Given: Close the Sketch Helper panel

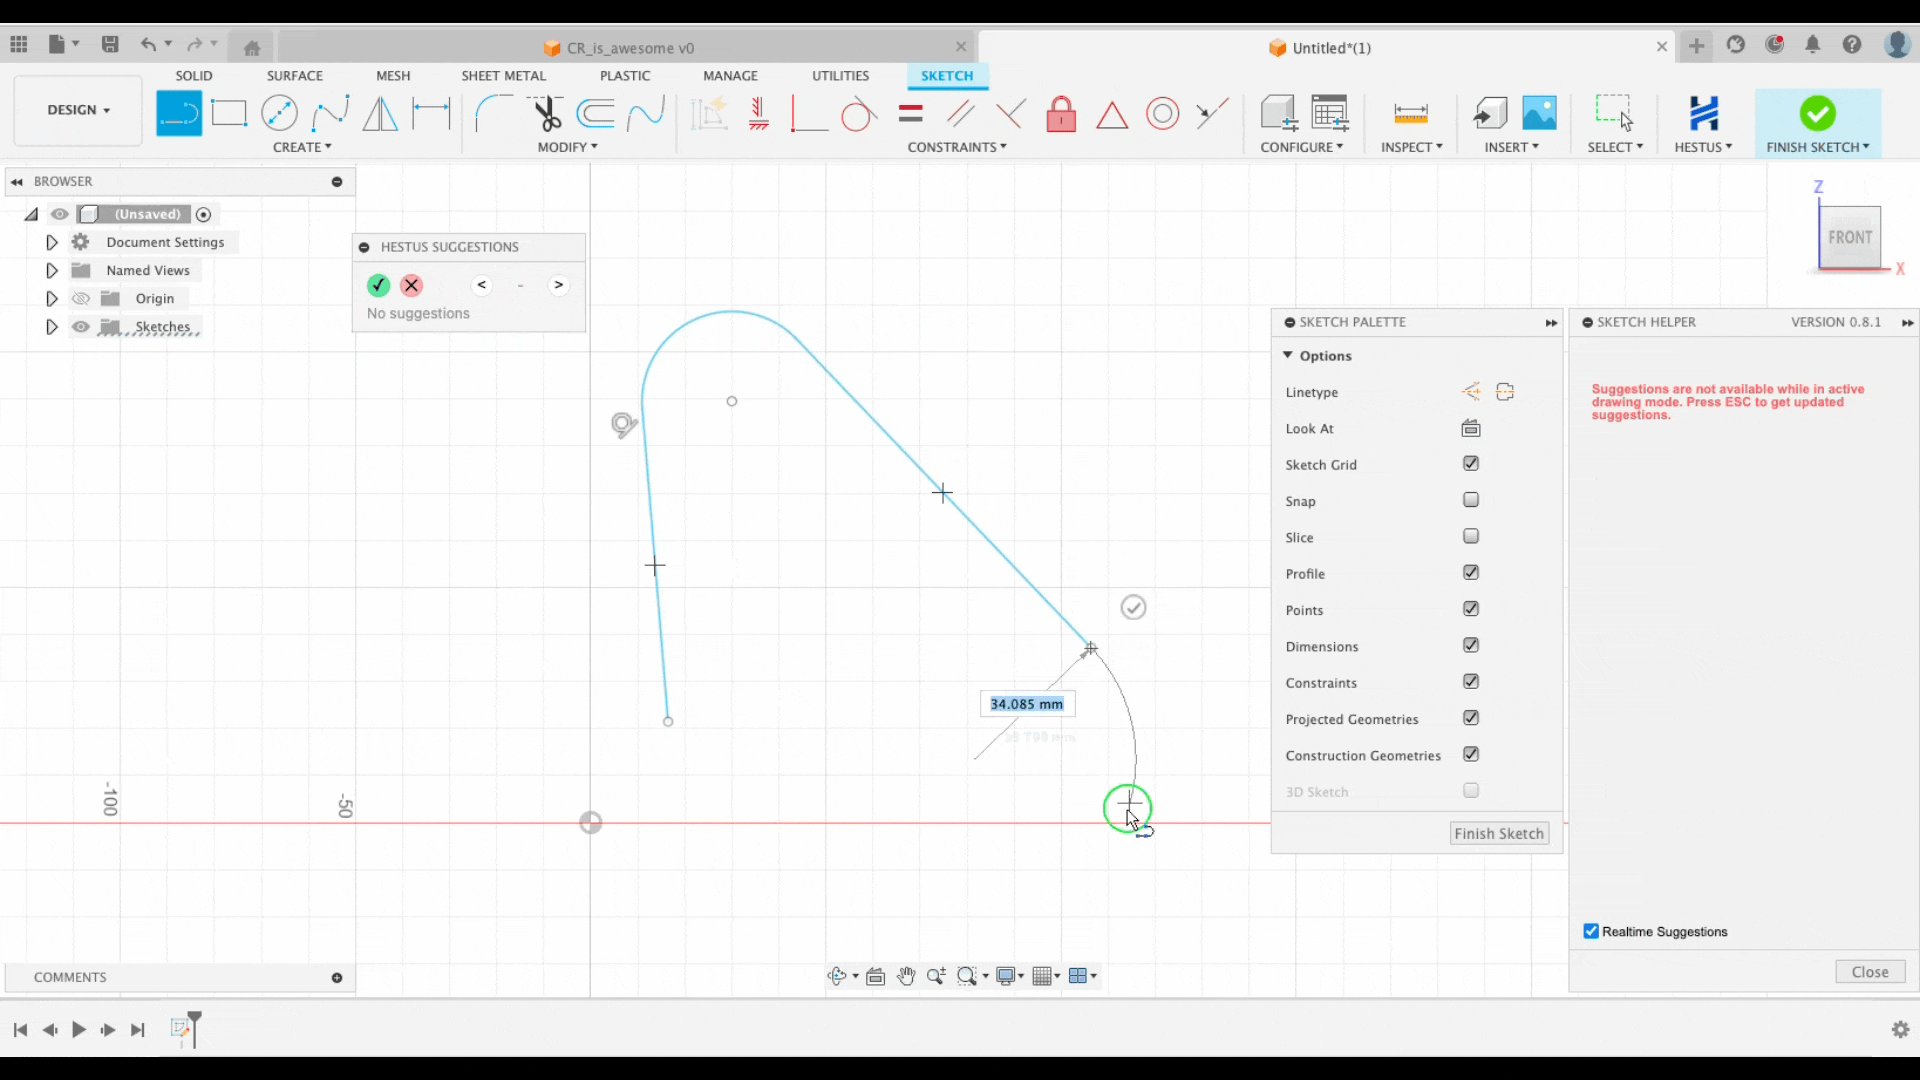Looking at the screenshot, I should coord(1870,972).
